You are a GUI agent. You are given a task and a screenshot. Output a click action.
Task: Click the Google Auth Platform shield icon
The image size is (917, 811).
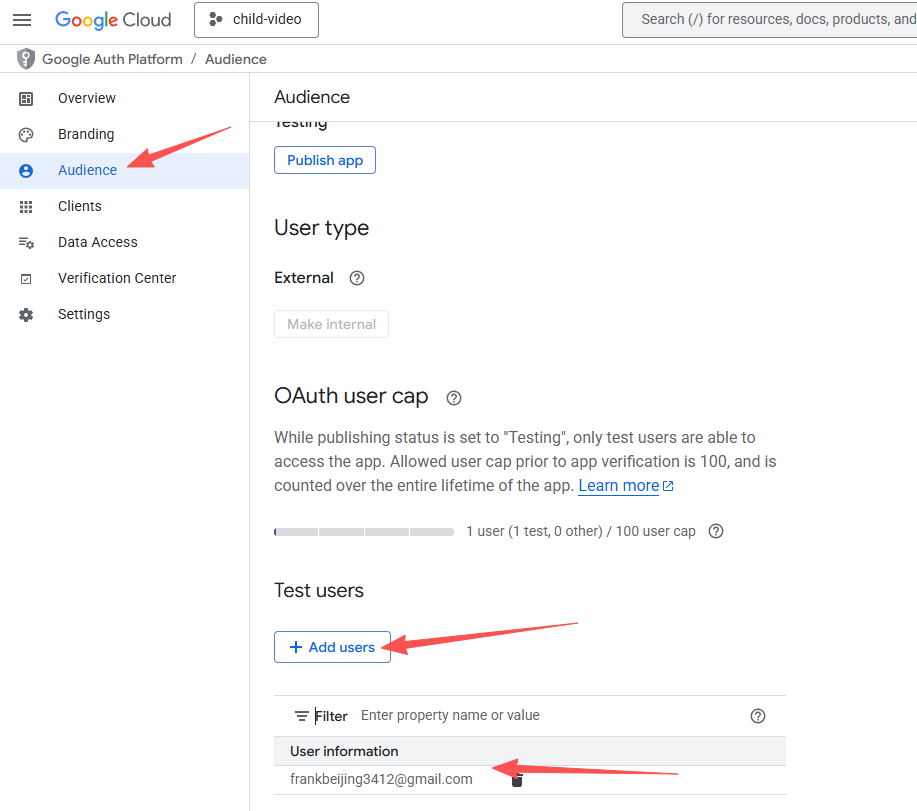point(25,59)
